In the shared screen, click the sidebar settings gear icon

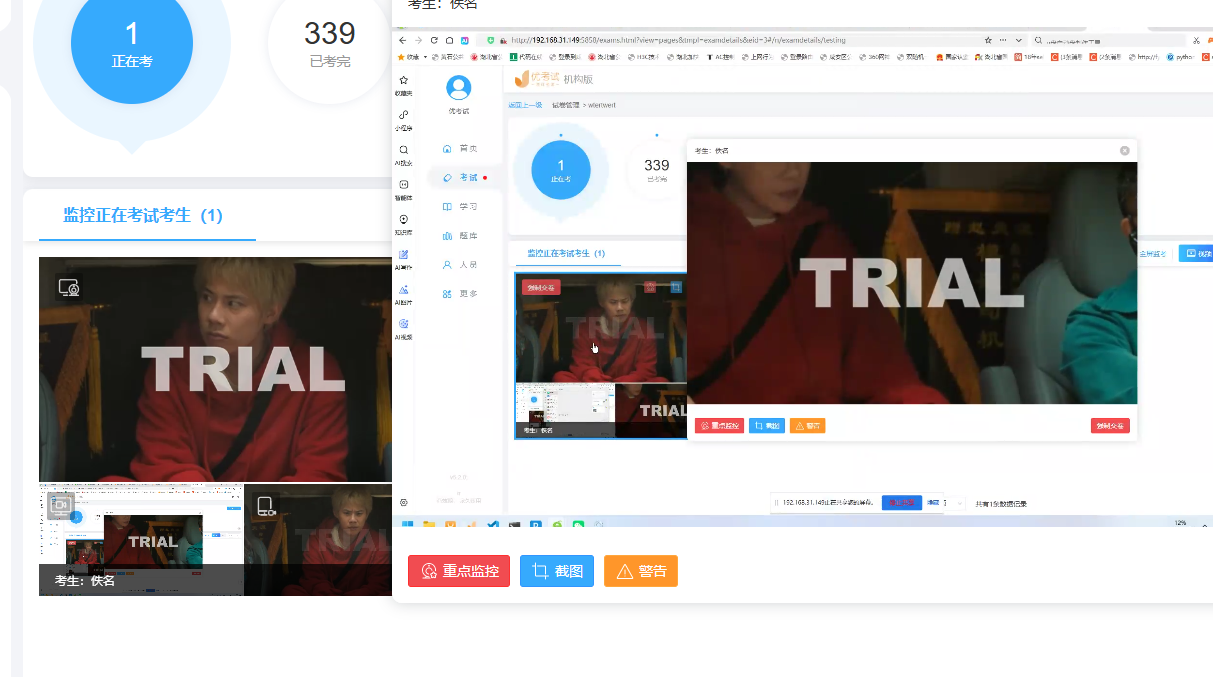click(404, 502)
